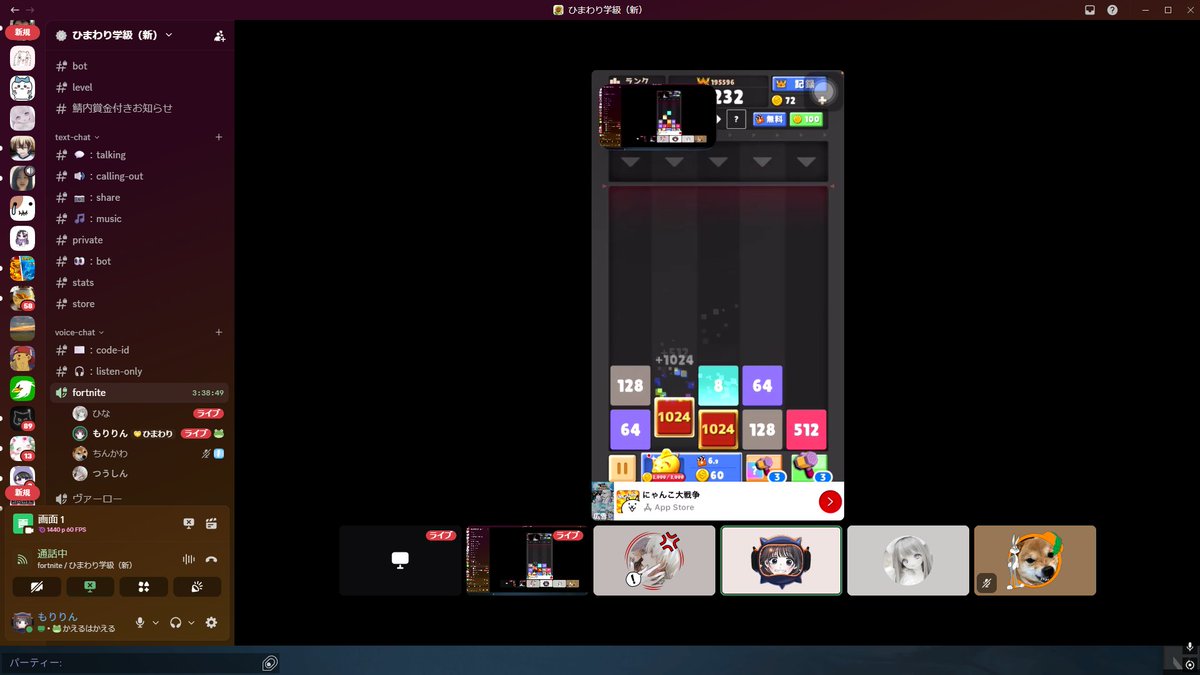Invite people to the server icon
The width and height of the screenshot is (1200, 675).
tap(219, 35)
